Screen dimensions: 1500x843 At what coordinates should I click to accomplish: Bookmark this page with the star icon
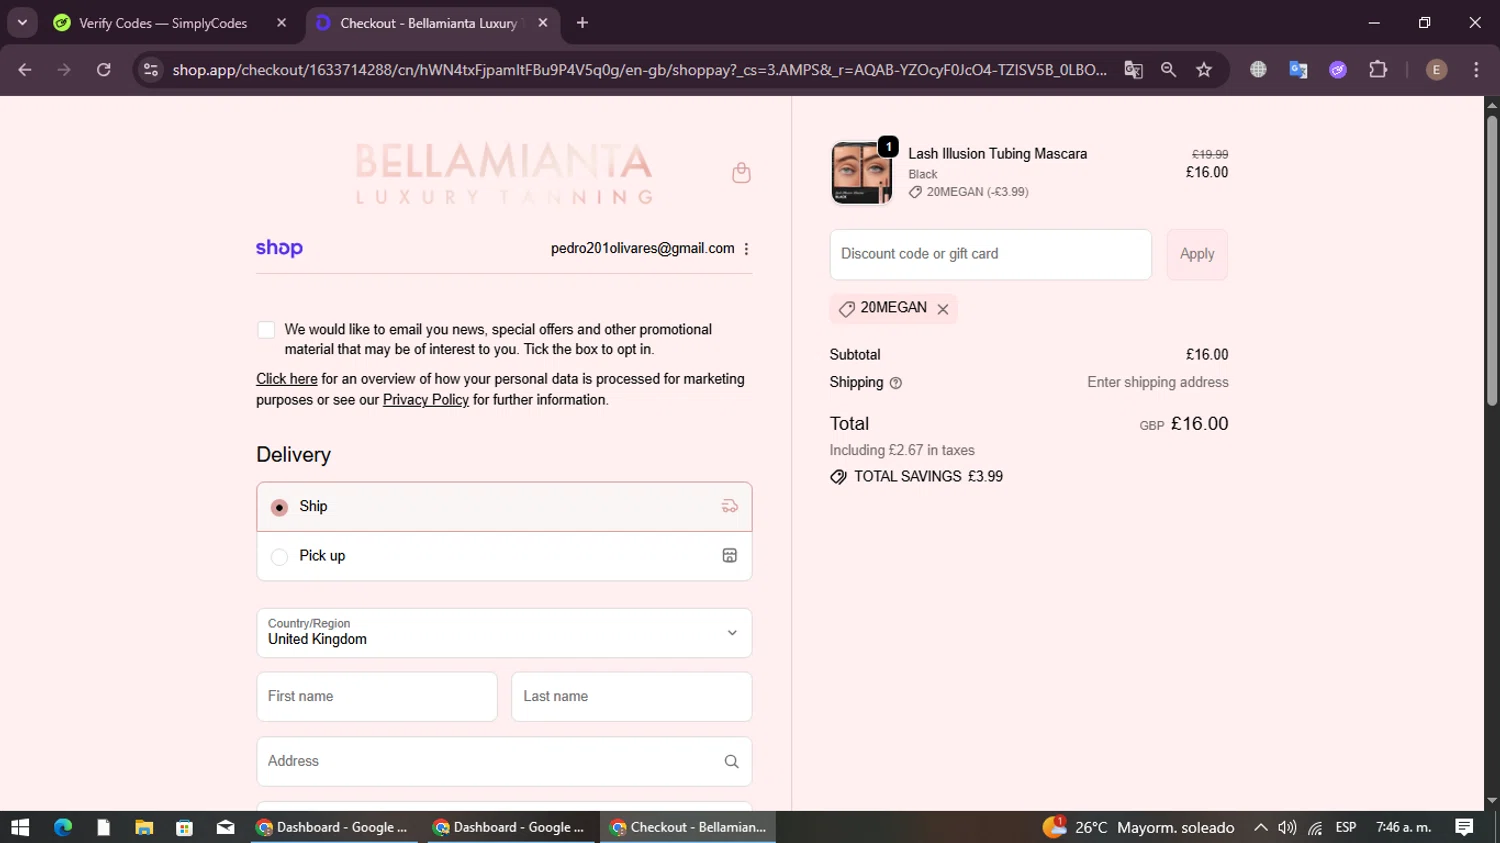click(x=1204, y=70)
